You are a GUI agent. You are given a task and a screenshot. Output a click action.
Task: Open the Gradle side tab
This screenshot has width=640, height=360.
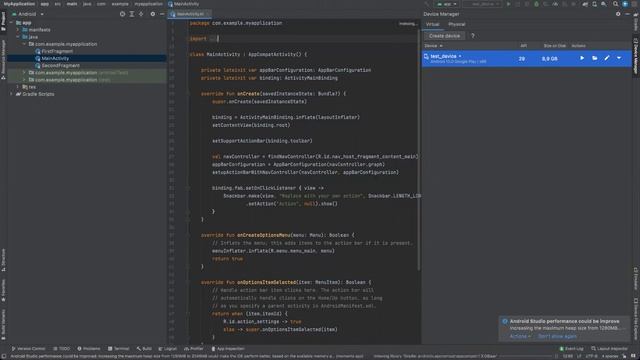pos(636,22)
